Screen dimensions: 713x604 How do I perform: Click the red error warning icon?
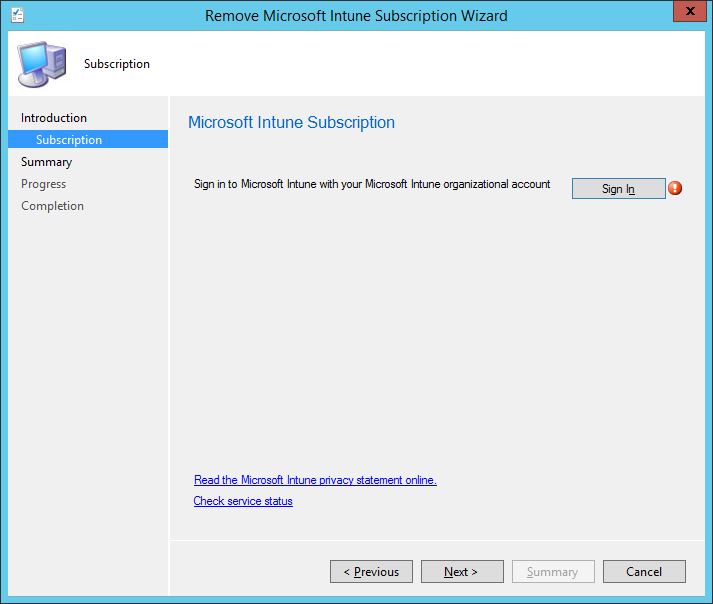pos(675,188)
